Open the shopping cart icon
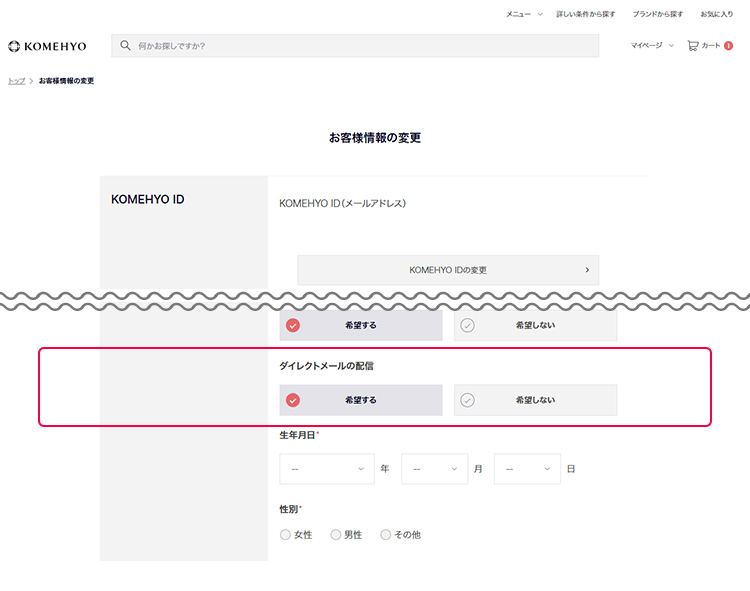The image size is (750, 591). tap(693, 45)
